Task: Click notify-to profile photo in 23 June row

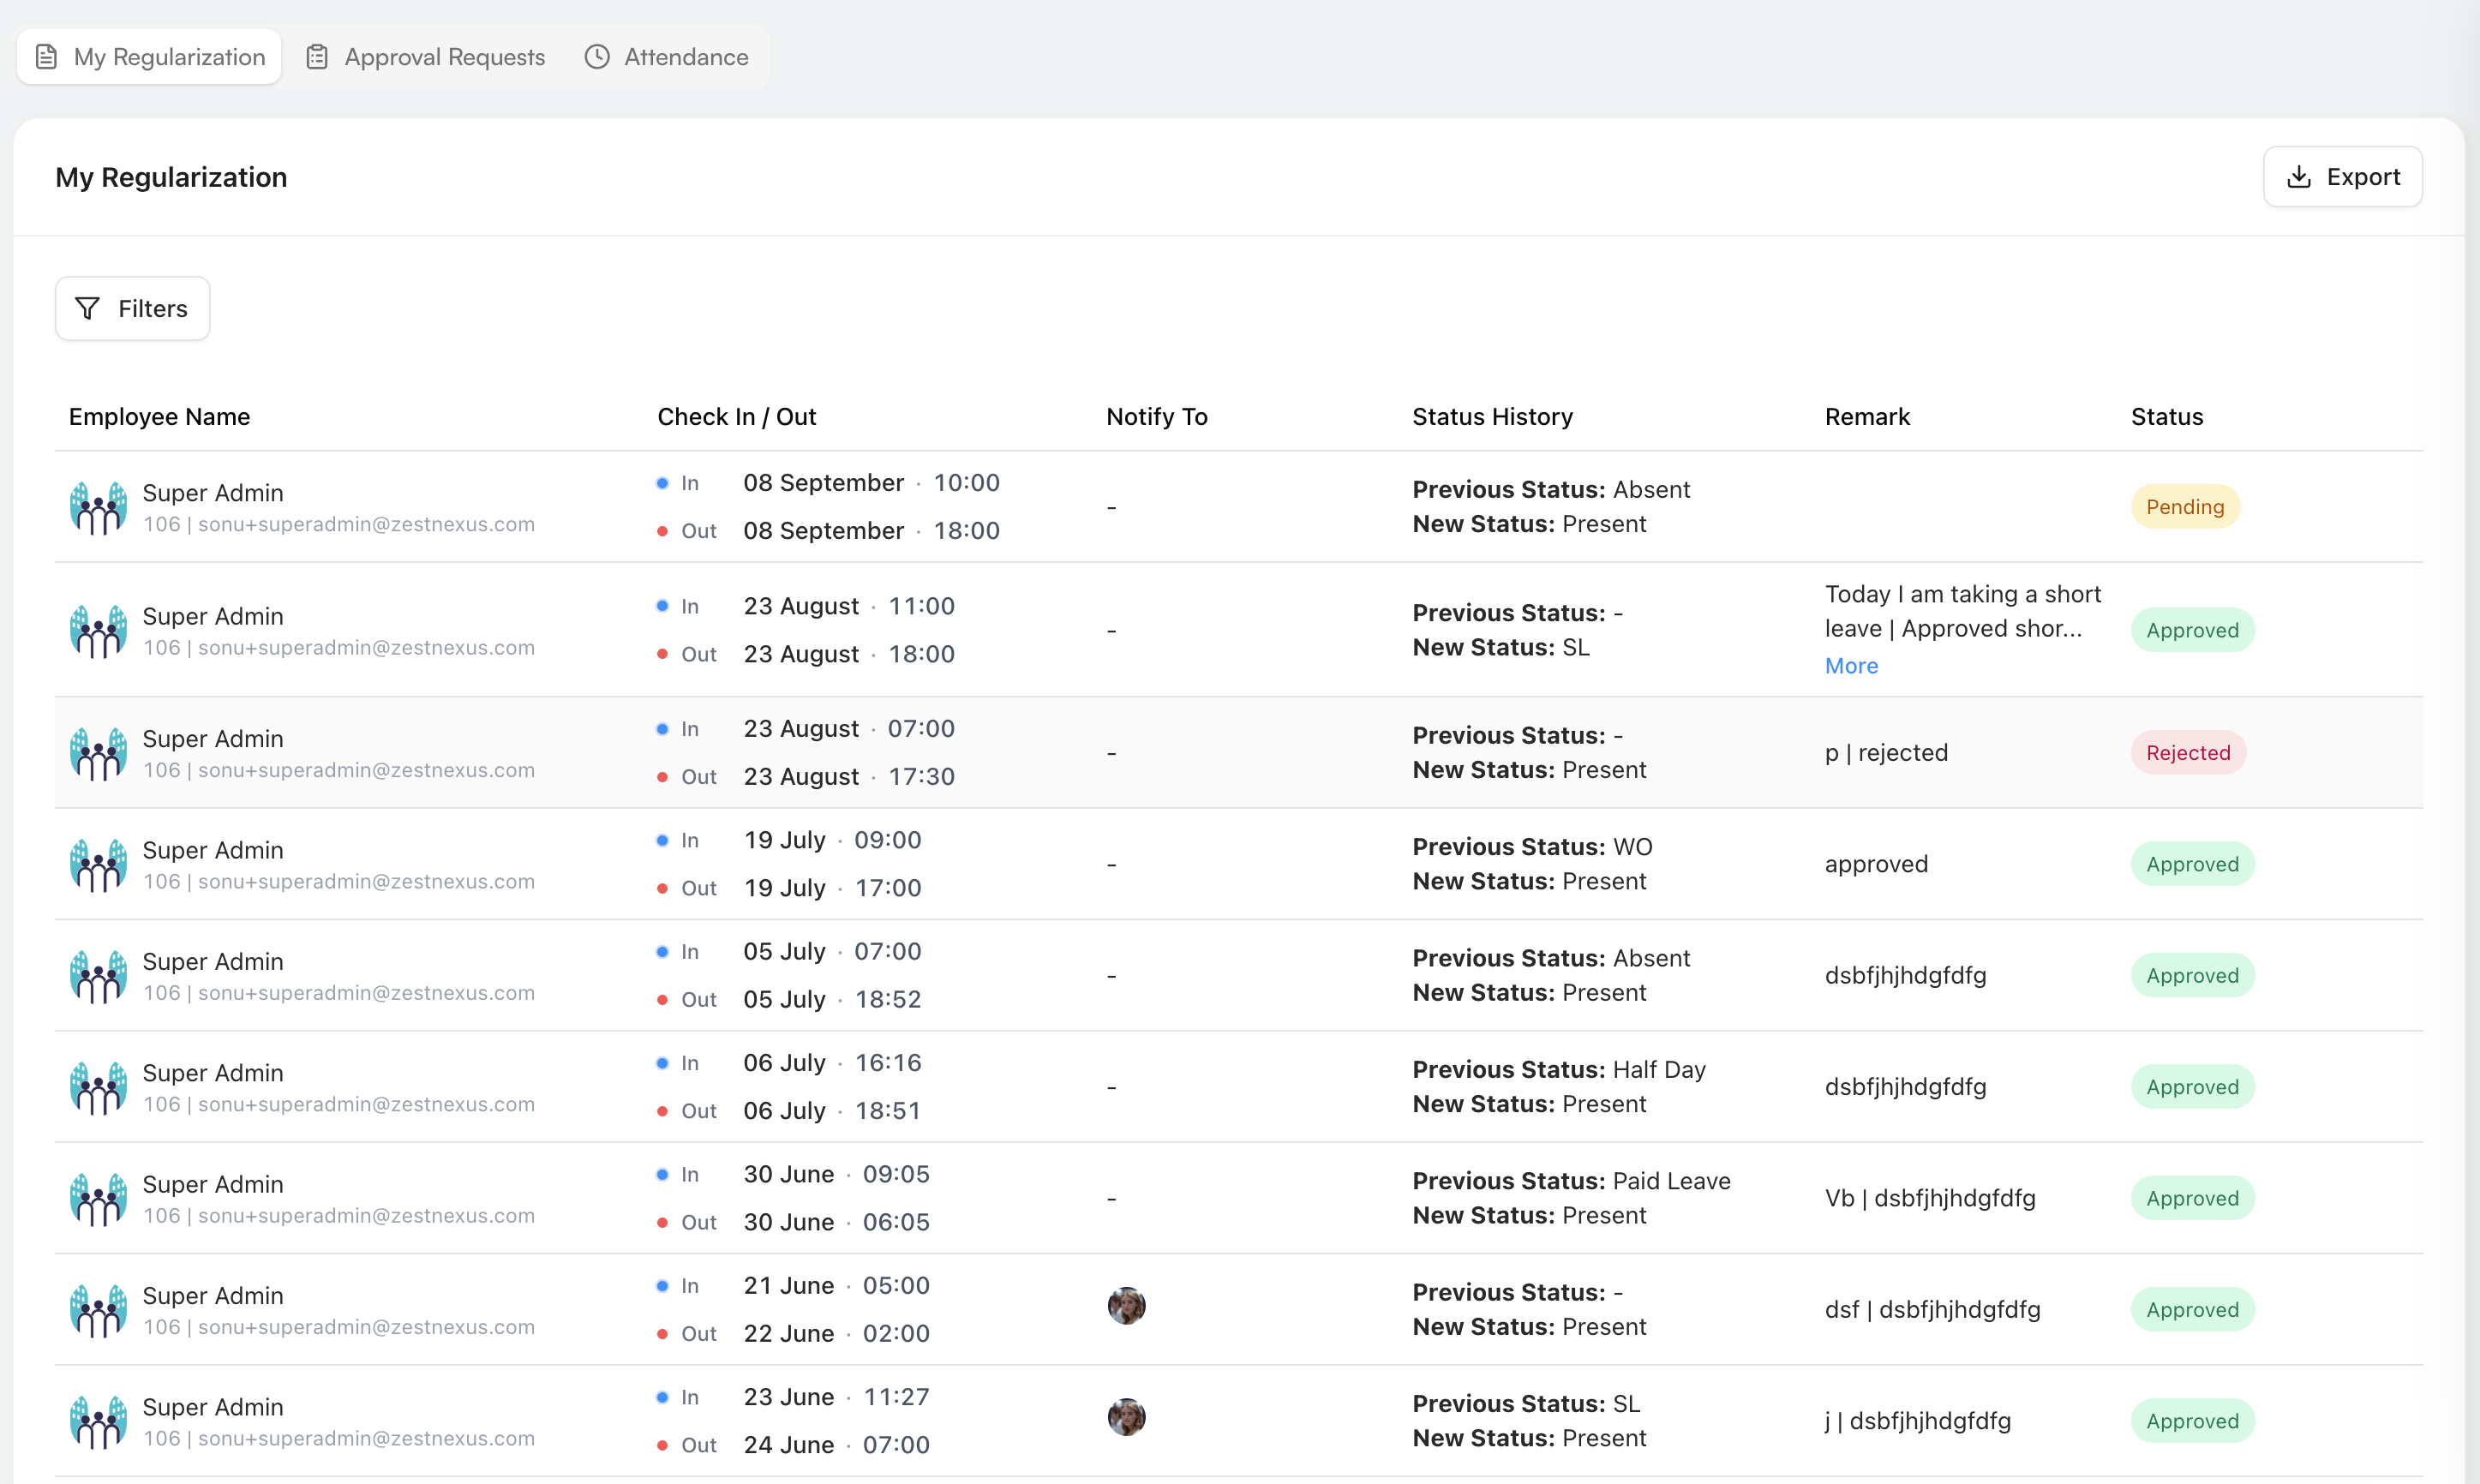Action: [x=1126, y=1417]
